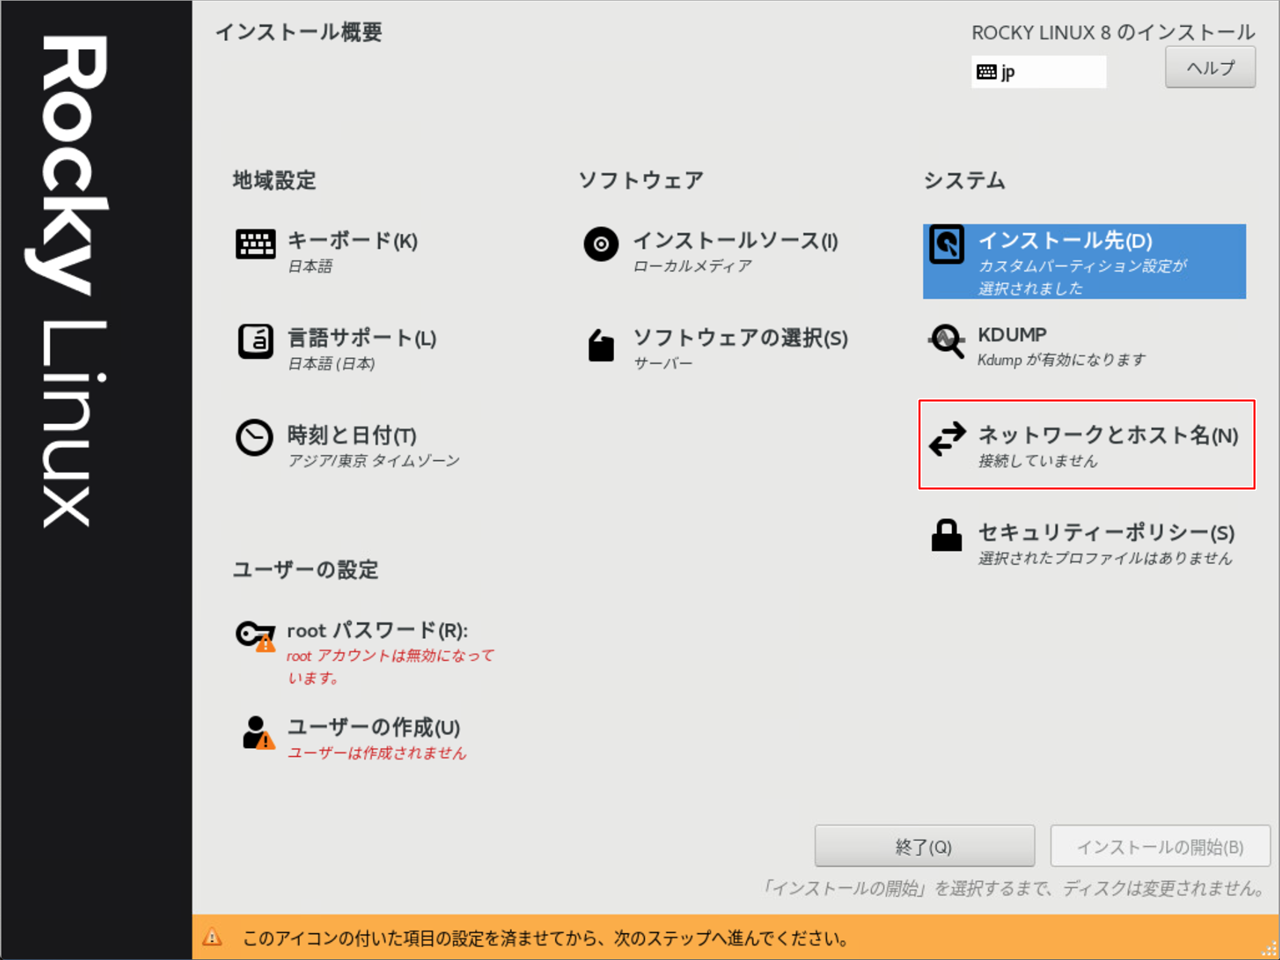Select the キーボード(K) label
Viewport: 1280px width, 960px height.
pyautogui.click(x=352, y=240)
